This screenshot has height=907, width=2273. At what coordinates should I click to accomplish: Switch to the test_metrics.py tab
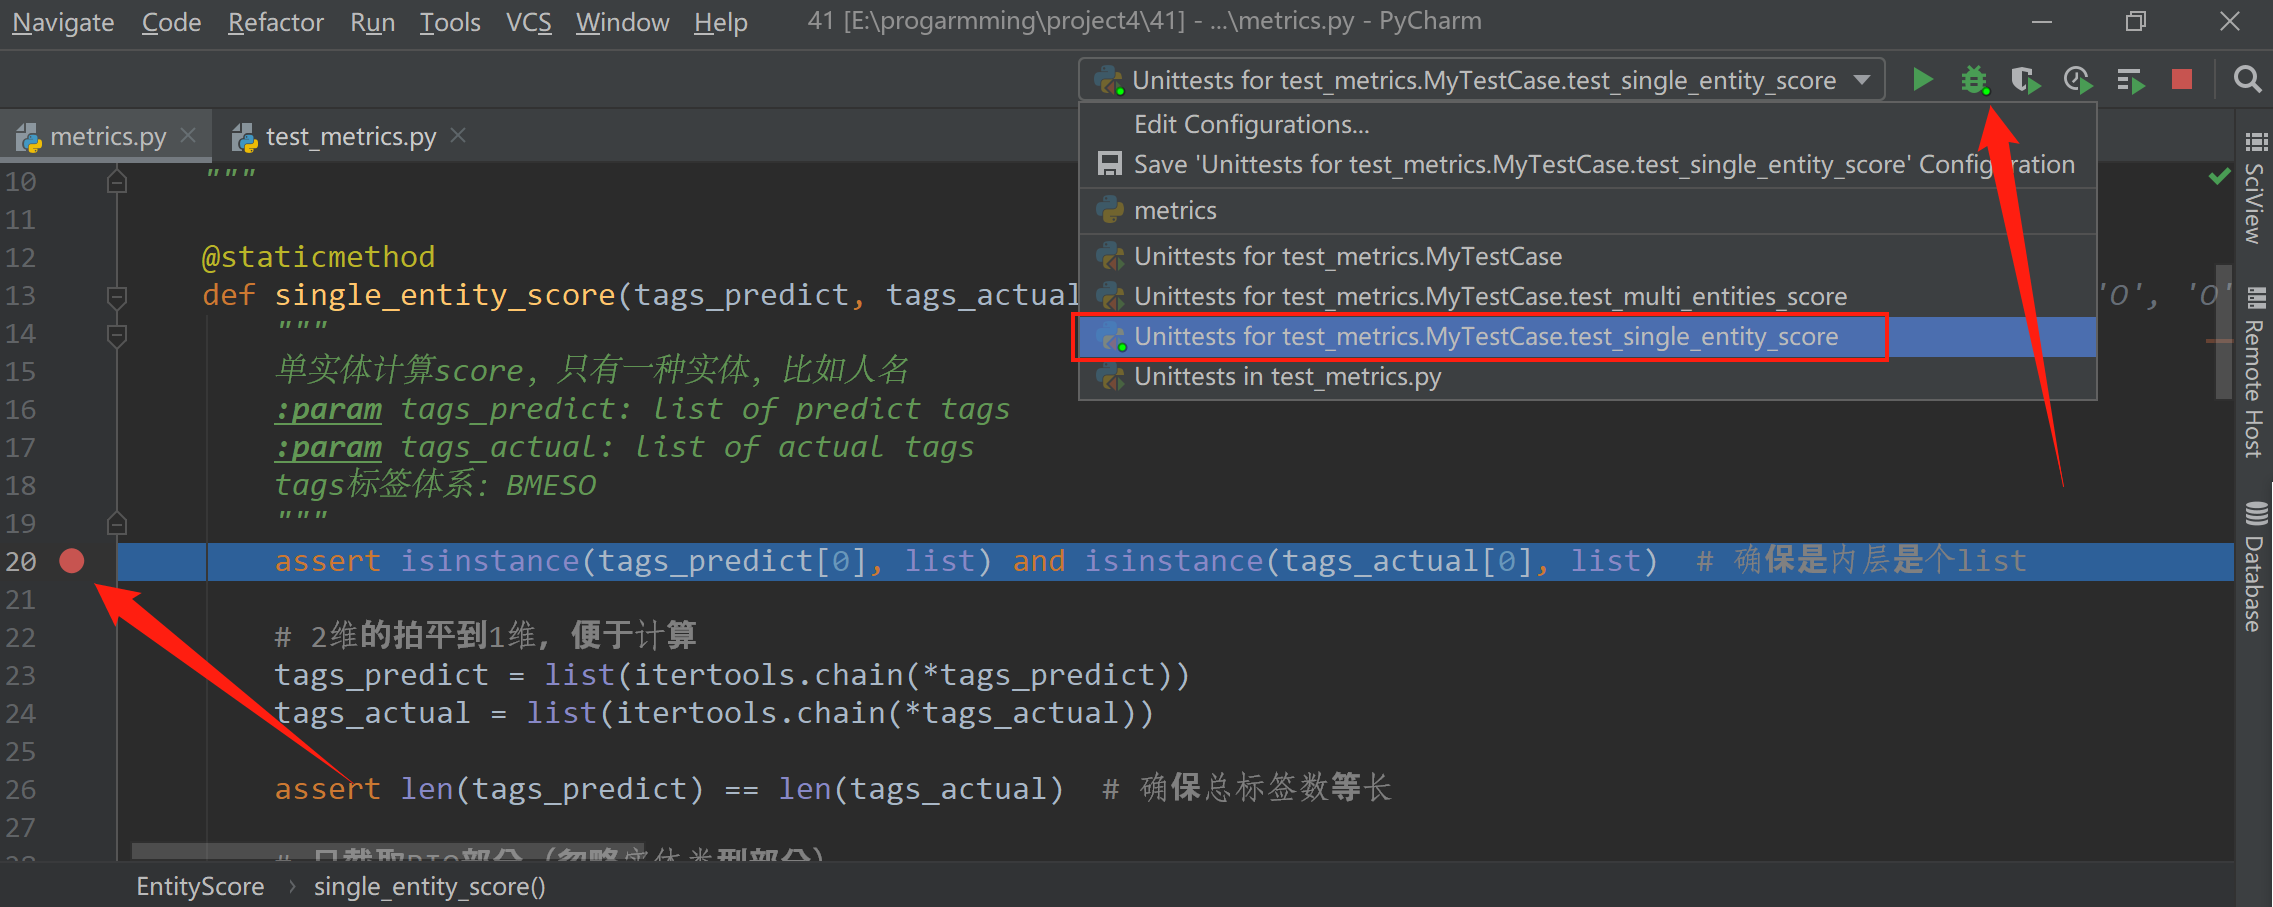coord(350,136)
